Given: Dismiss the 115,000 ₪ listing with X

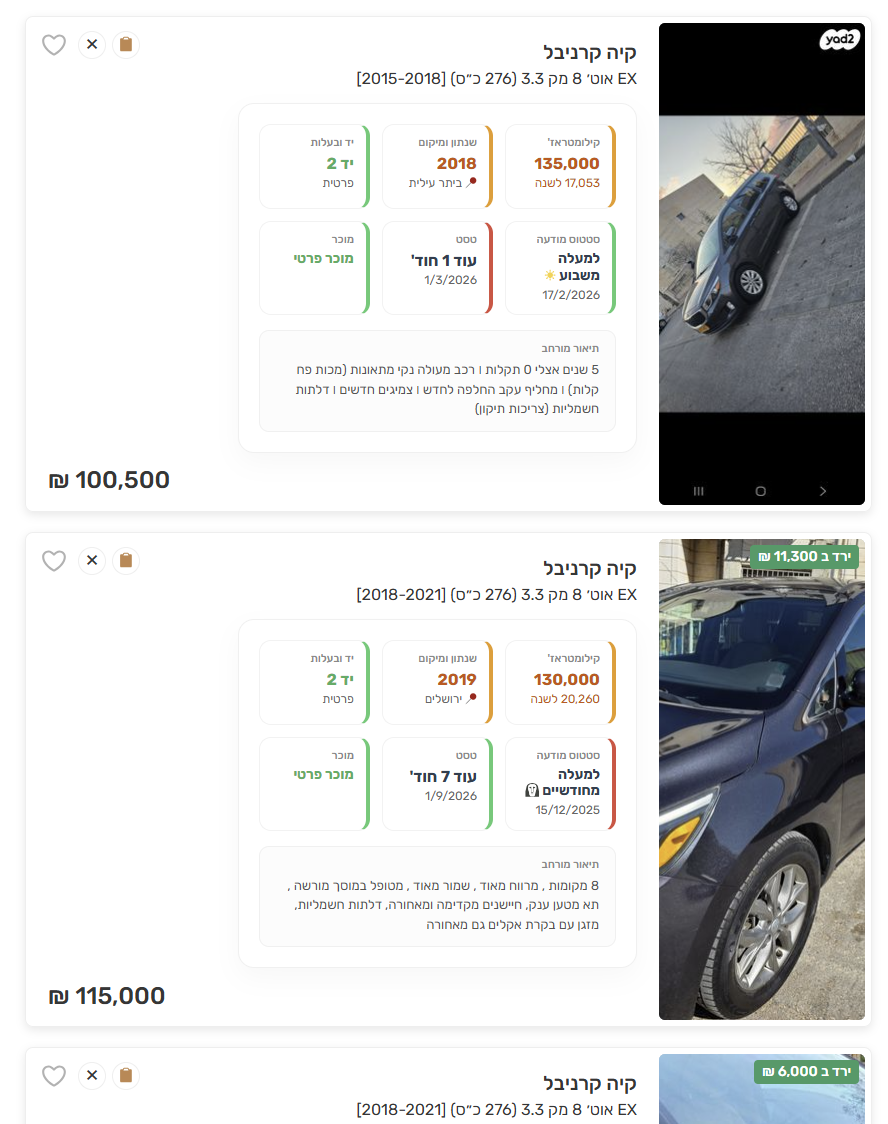Looking at the screenshot, I should pyautogui.click(x=92, y=561).
